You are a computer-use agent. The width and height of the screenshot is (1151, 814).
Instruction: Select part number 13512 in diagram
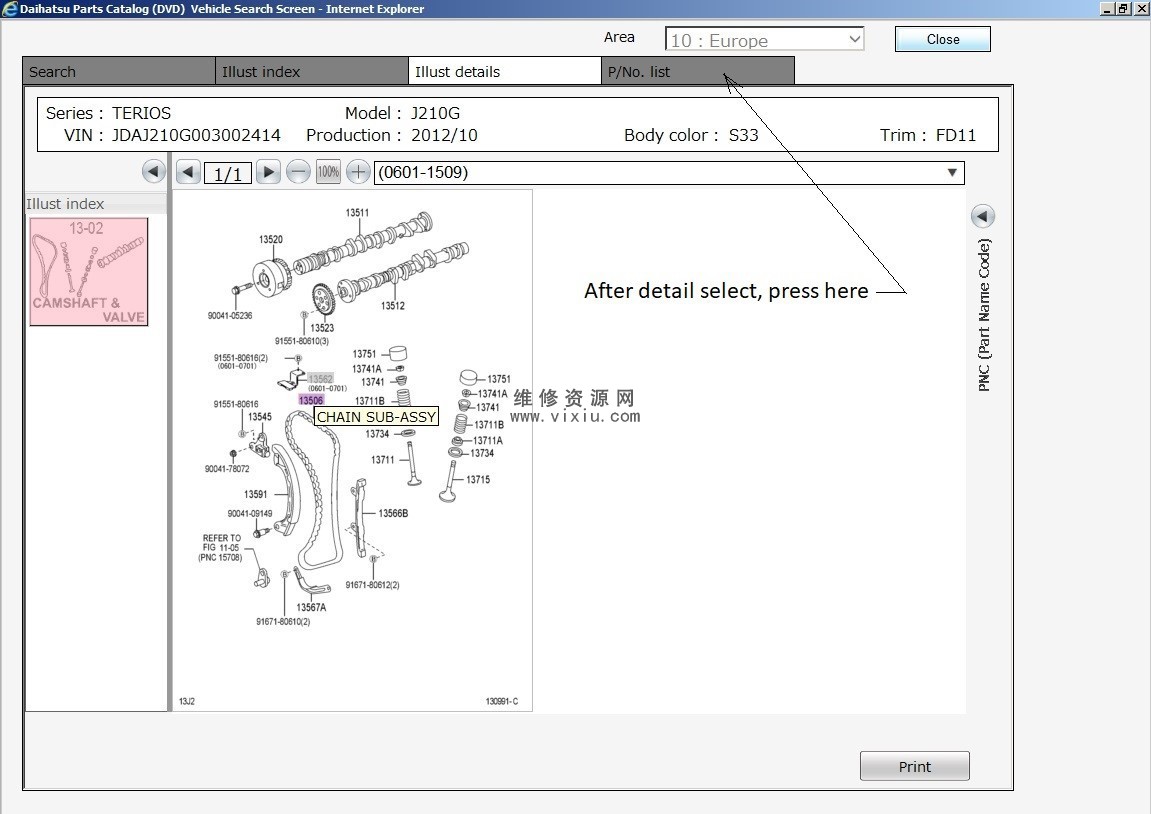click(x=393, y=305)
